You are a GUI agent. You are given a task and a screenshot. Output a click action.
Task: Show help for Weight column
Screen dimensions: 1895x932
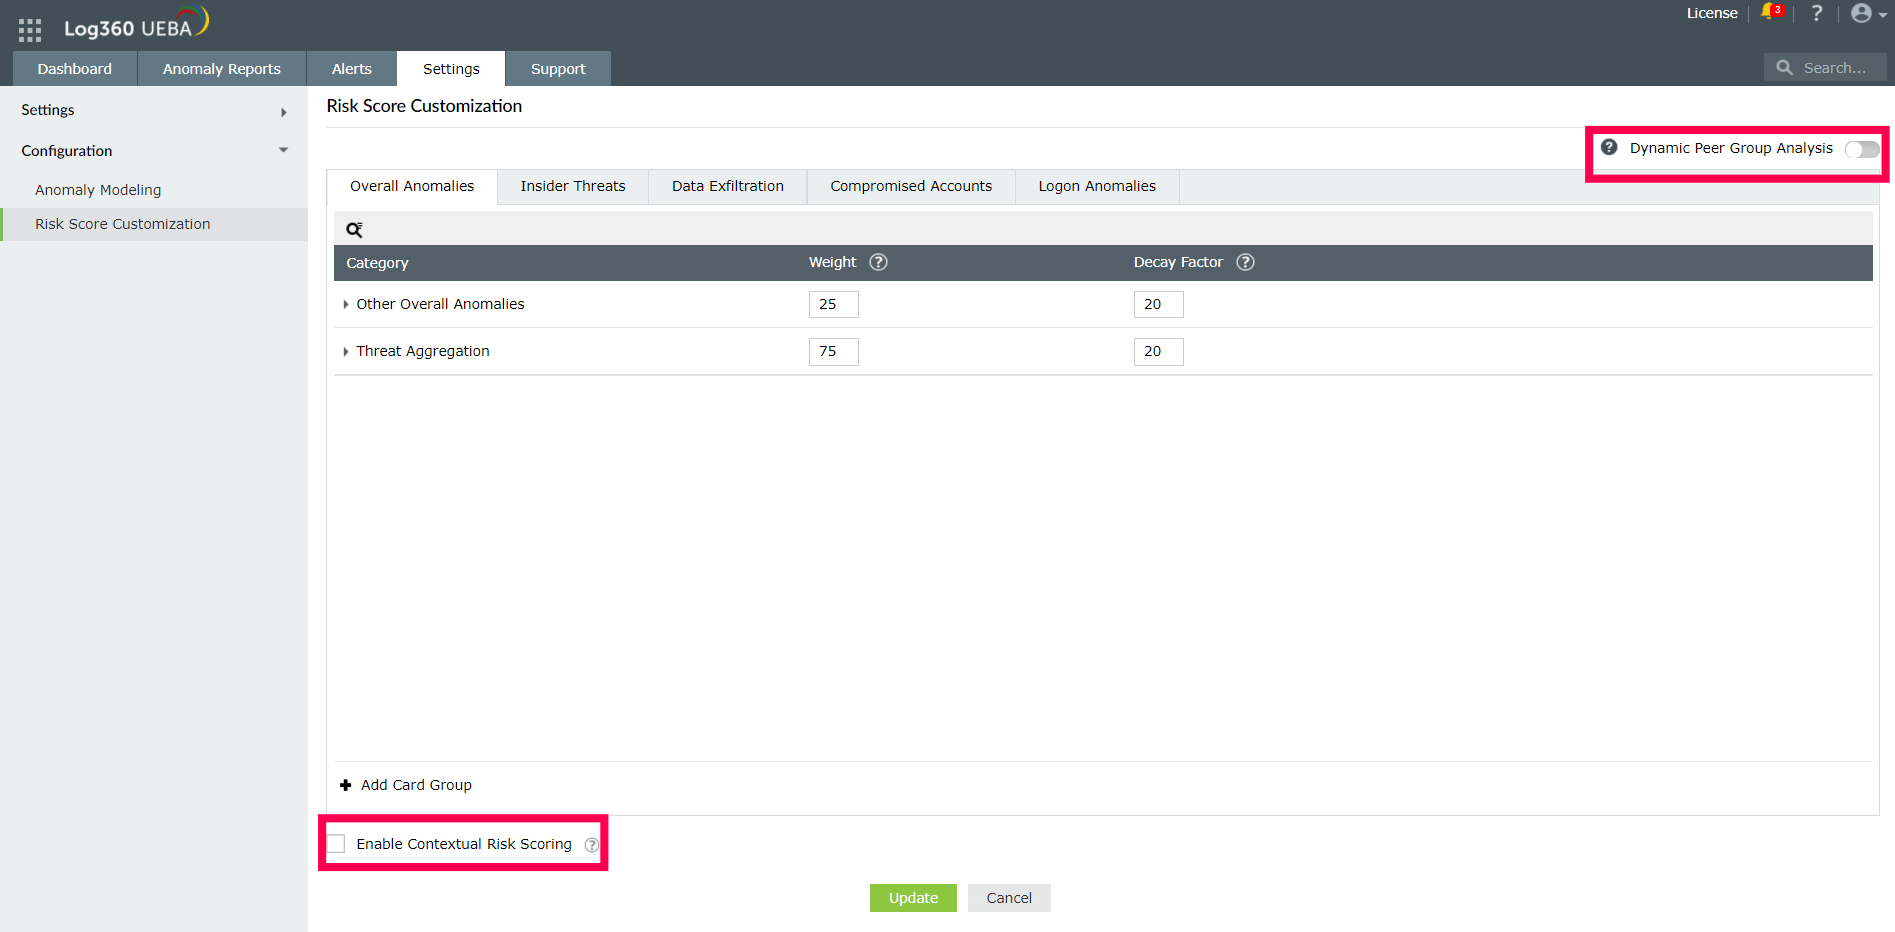click(x=878, y=262)
